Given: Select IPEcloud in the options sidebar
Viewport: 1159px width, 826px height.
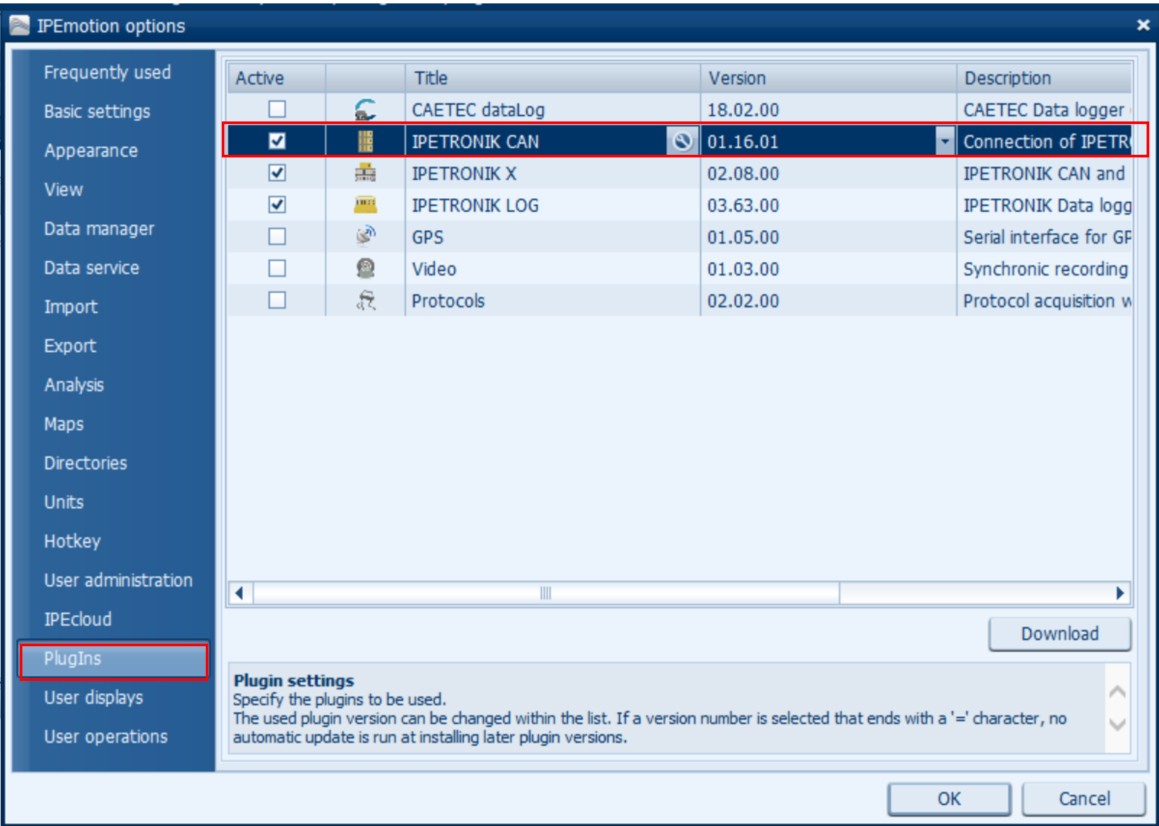Looking at the screenshot, I should pyautogui.click(x=78, y=620).
